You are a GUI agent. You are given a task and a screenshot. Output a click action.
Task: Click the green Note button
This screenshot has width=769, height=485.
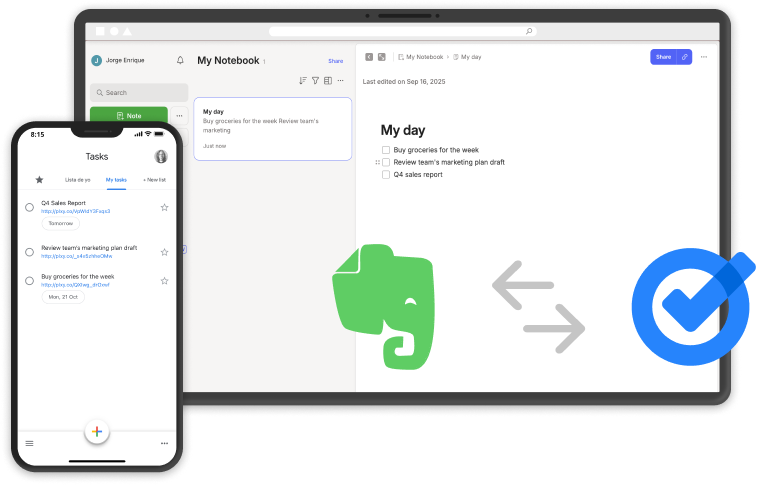[x=128, y=116]
